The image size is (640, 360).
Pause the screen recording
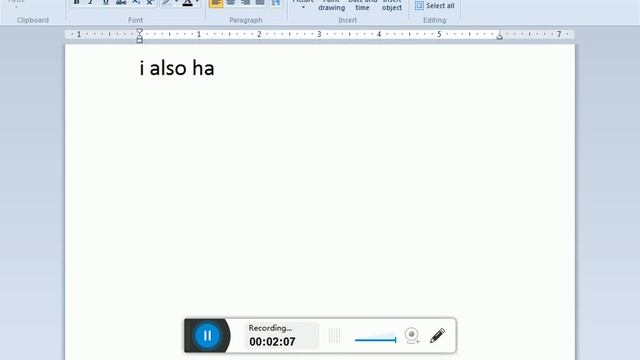coord(207,336)
